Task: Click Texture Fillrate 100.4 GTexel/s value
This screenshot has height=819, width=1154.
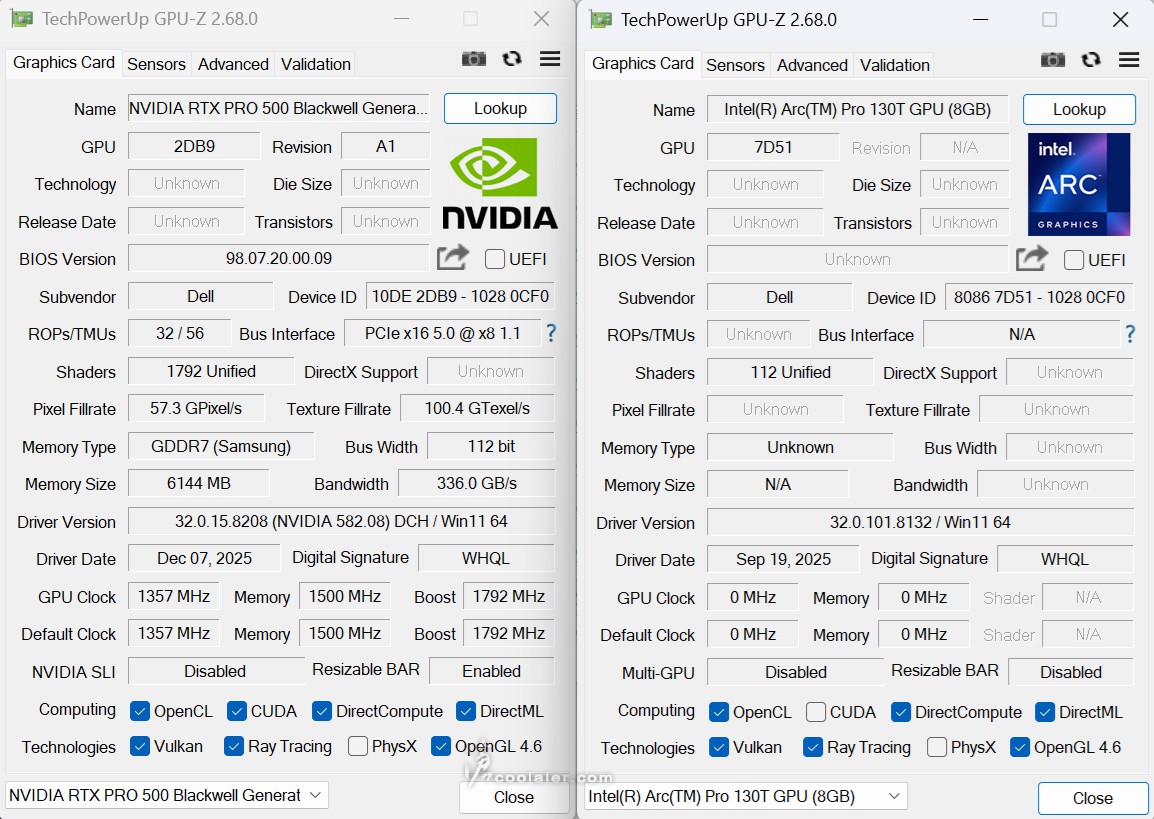Action: [477, 408]
